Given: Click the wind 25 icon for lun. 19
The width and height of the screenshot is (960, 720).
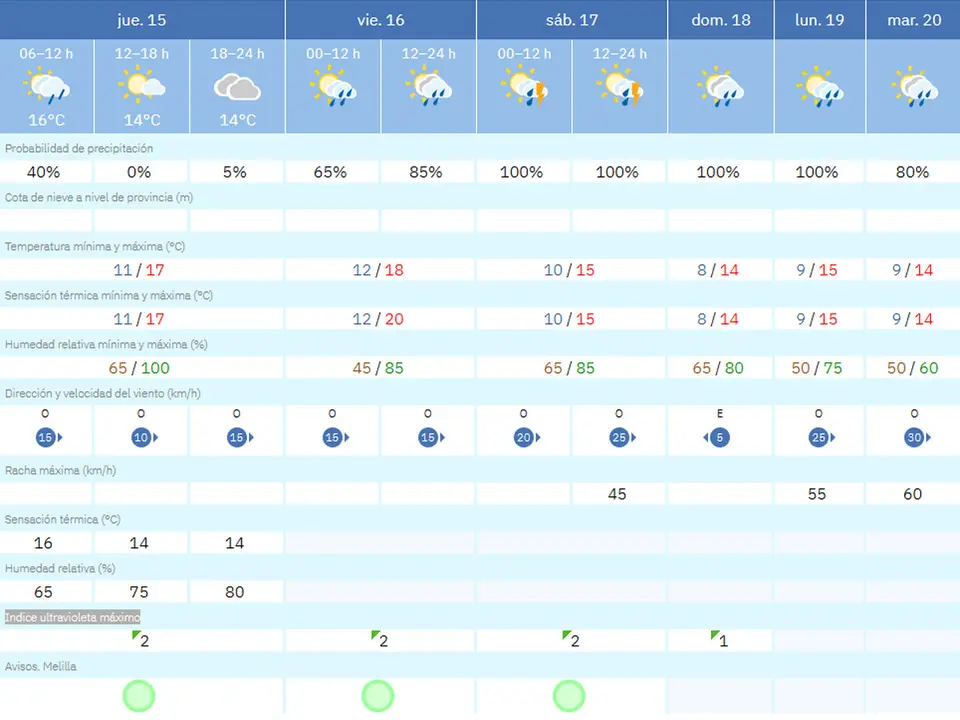Looking at the screenshot, I should tap(822, 437).
